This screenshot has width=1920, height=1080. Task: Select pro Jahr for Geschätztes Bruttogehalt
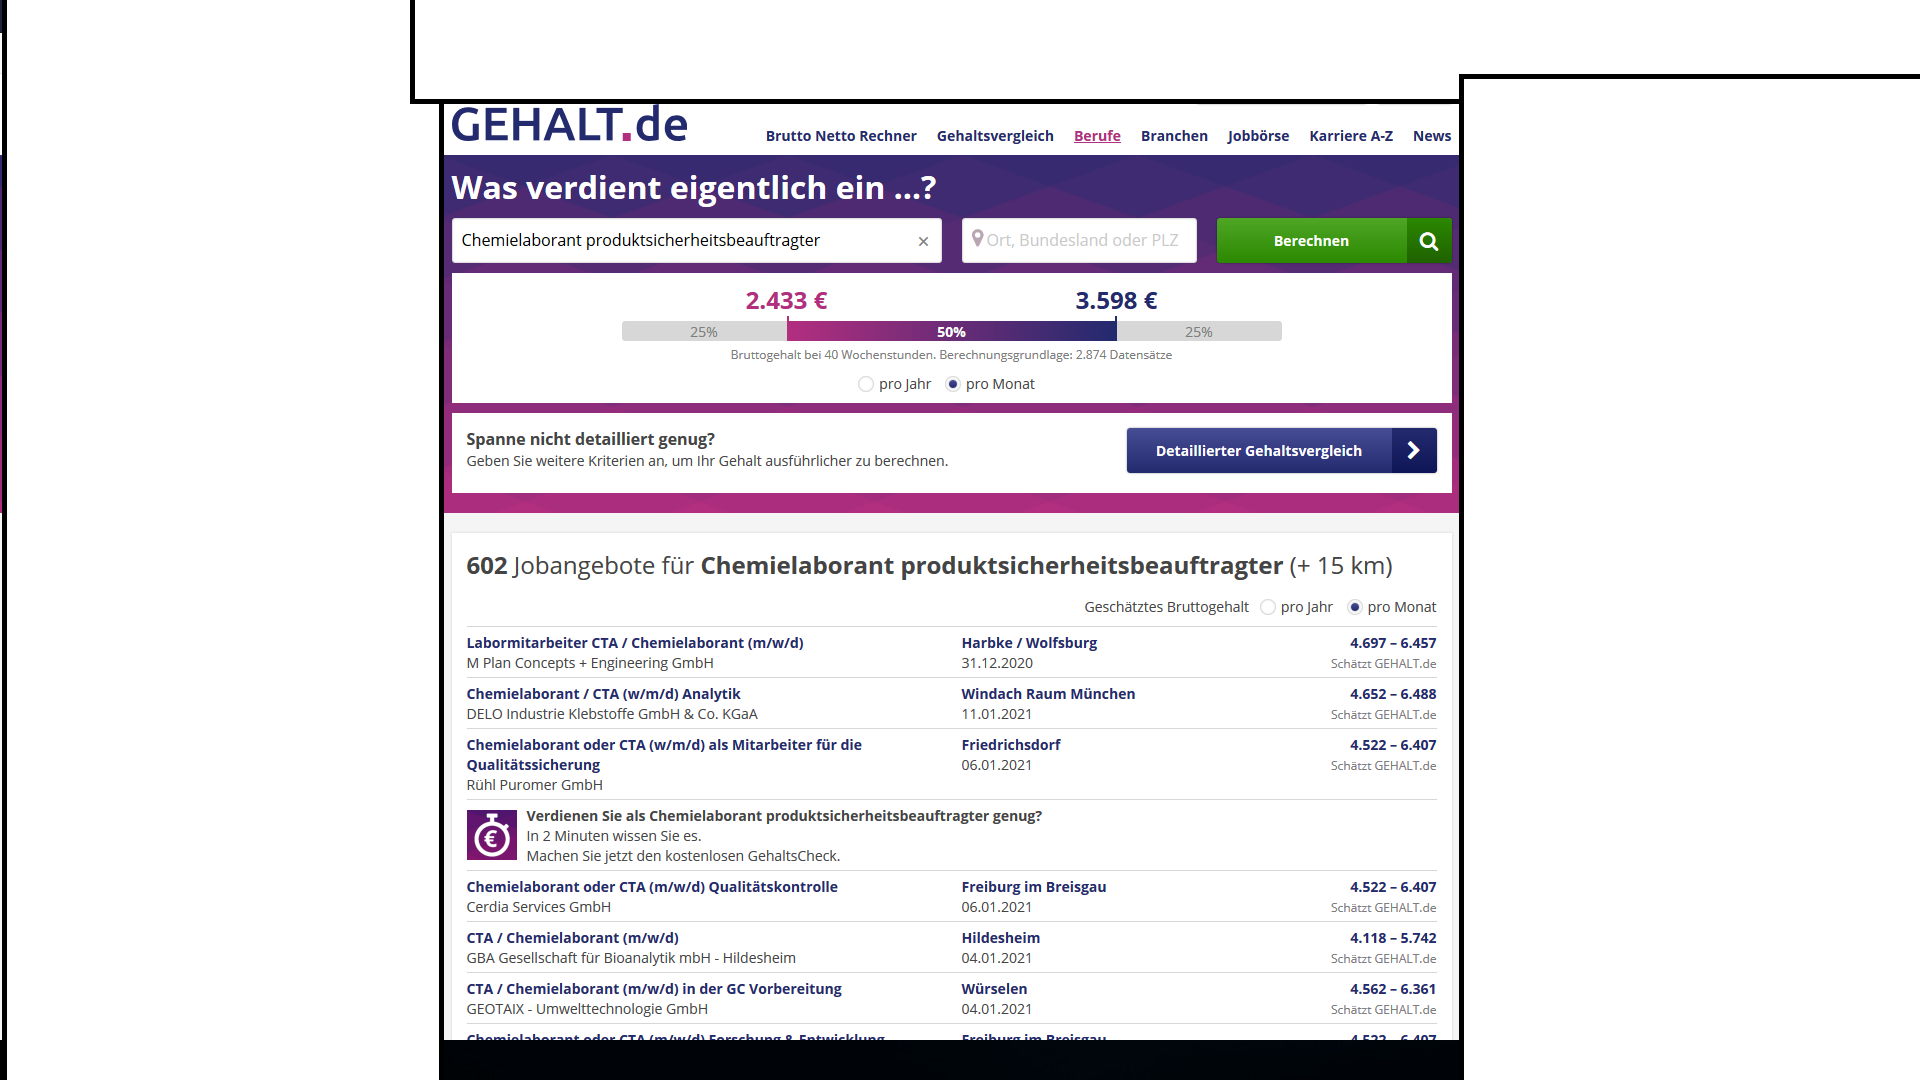click(1268, 607)
